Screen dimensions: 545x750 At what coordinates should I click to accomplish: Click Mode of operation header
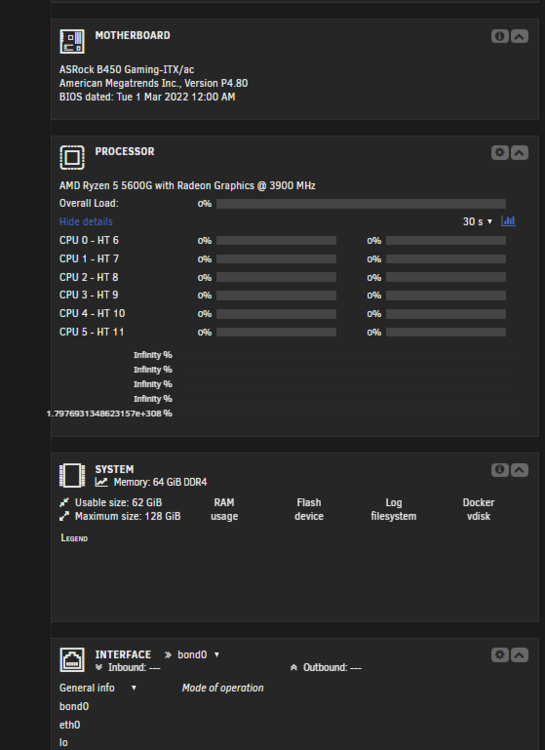coord(222,688)
